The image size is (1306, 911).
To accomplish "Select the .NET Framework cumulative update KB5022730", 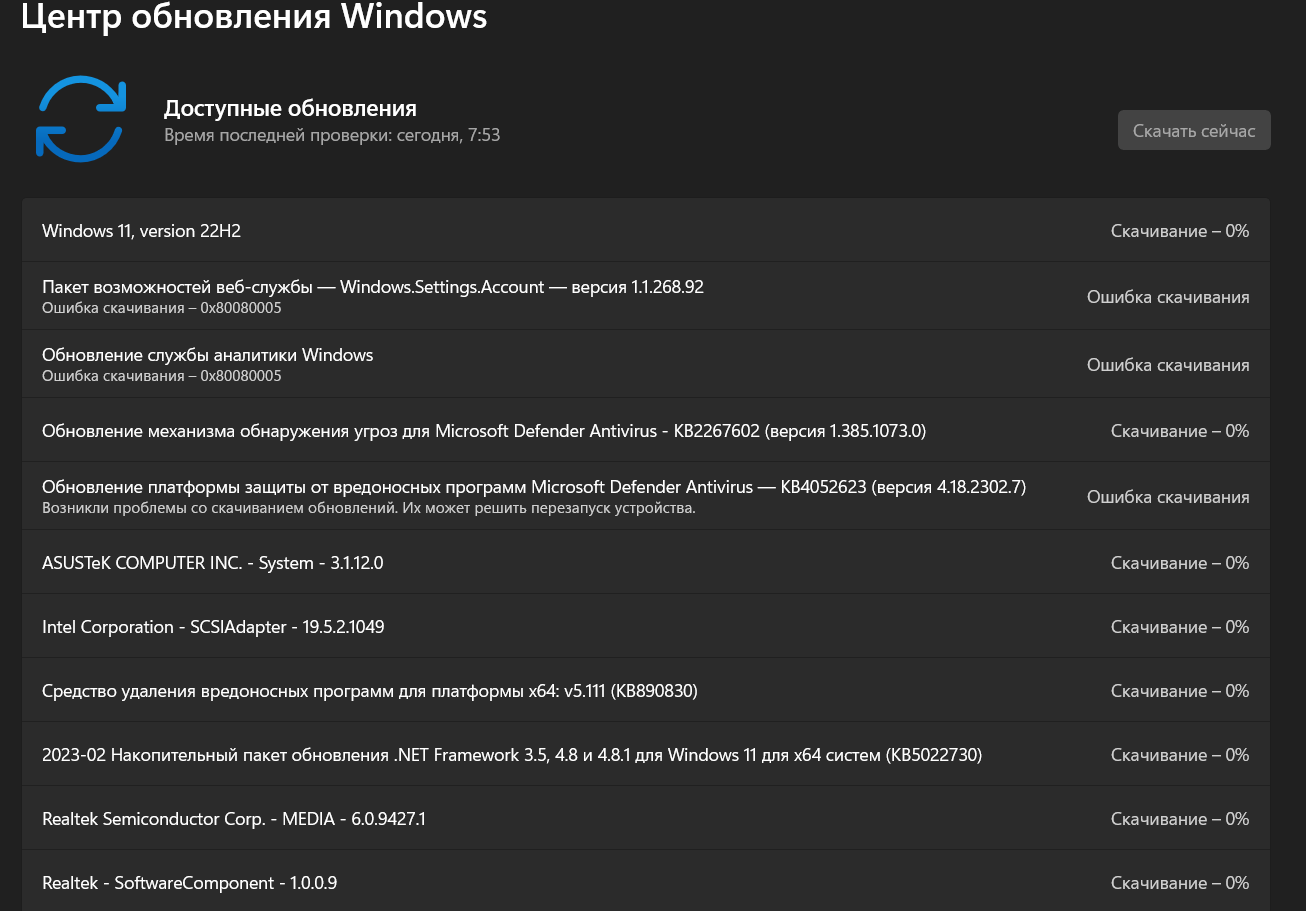I will click(x=646, y=754).
